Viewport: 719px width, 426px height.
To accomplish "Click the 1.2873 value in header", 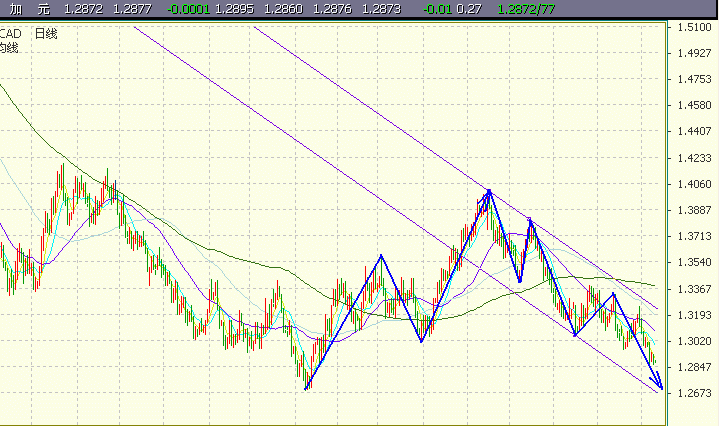I will click(382, 9).
